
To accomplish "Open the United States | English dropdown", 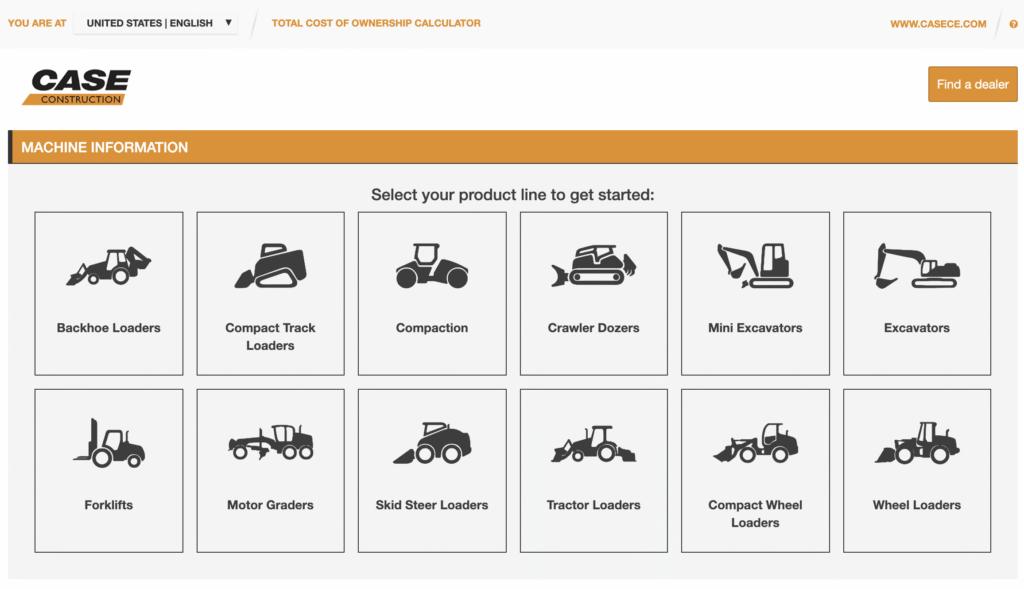I will coord(157,23).
